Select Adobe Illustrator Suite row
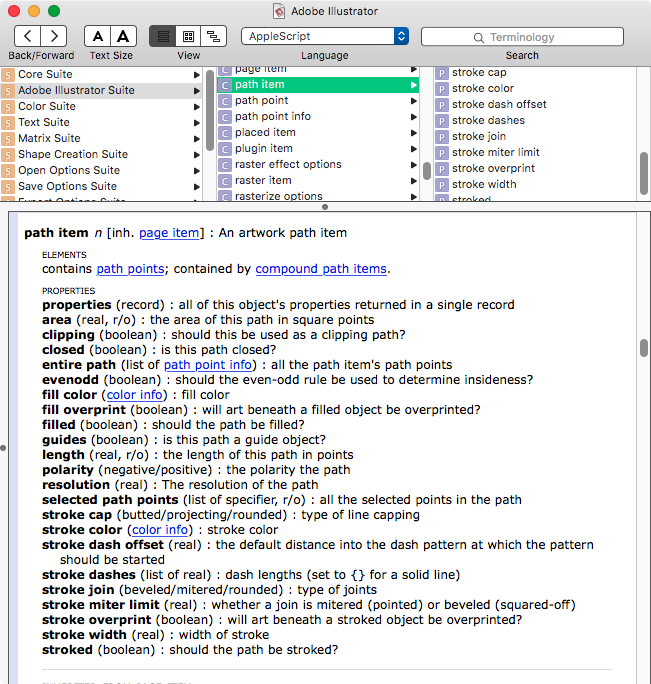 tap(101, 90)
